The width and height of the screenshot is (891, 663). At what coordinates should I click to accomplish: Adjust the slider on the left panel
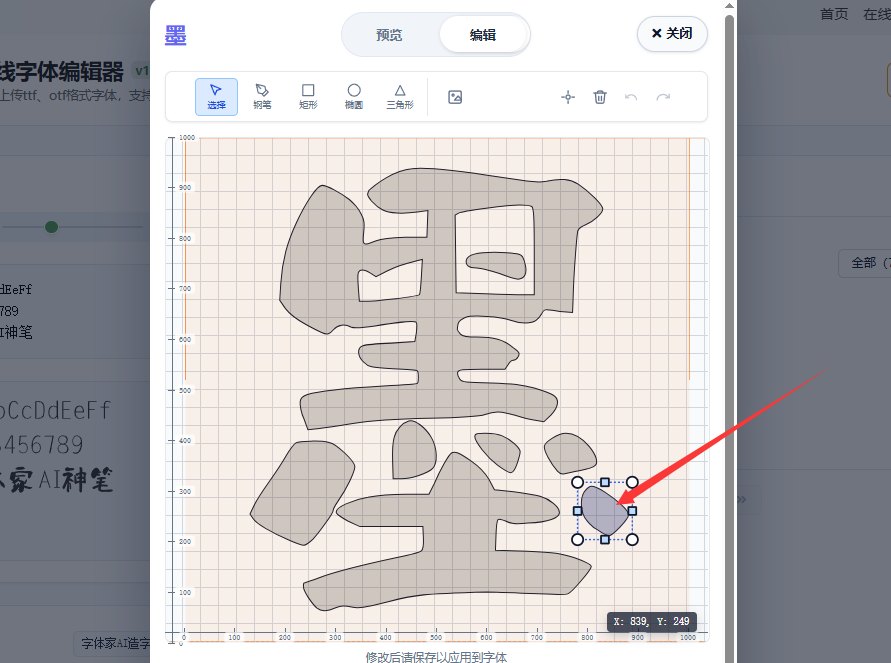(51, 227)
